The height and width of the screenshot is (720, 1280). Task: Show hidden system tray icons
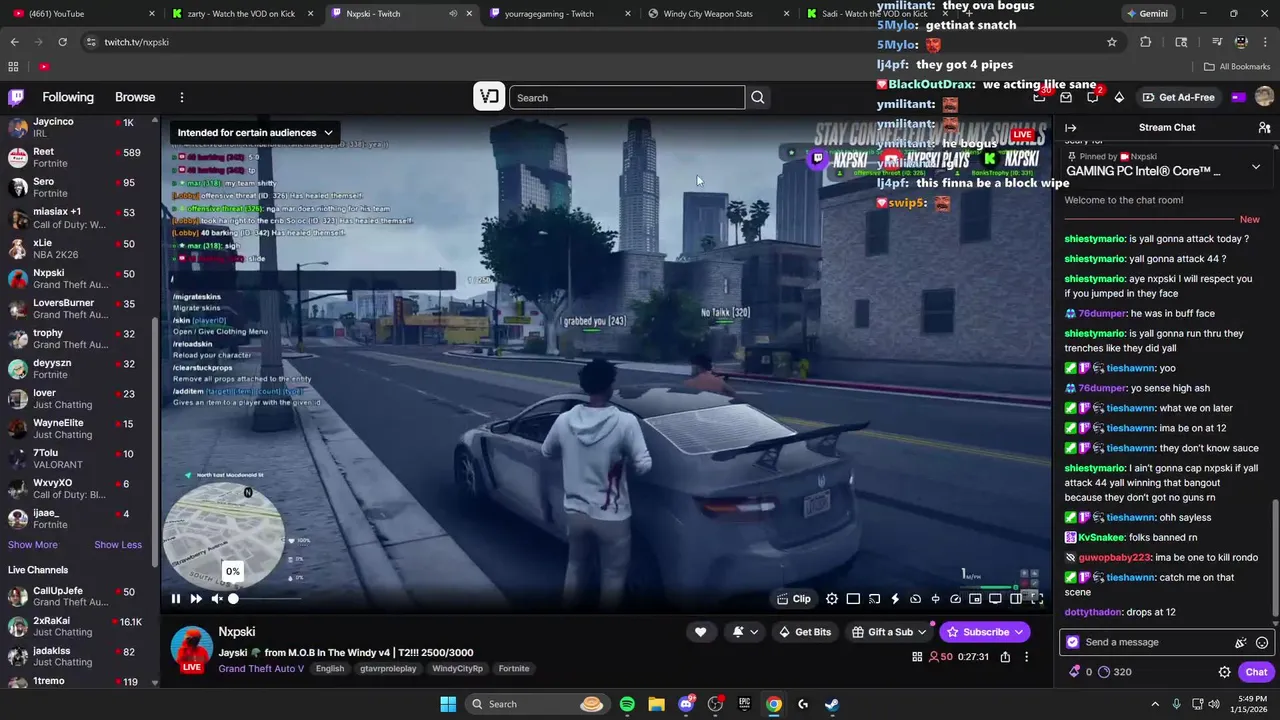point(1155,704)
